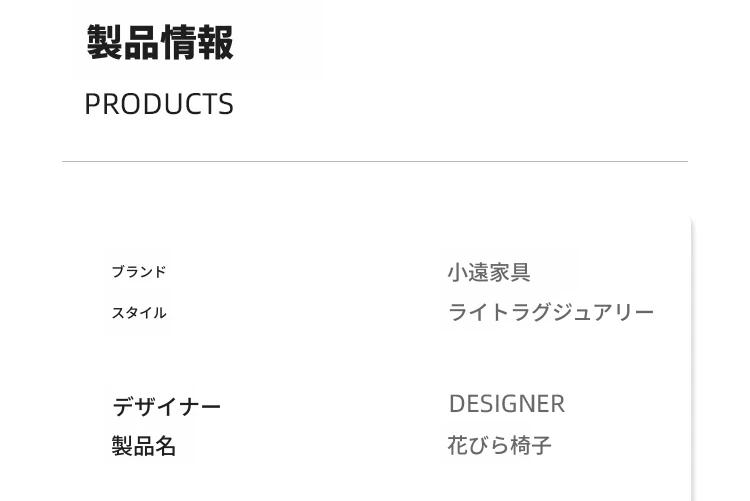Select the 花びら椅子 product name value

499,445
